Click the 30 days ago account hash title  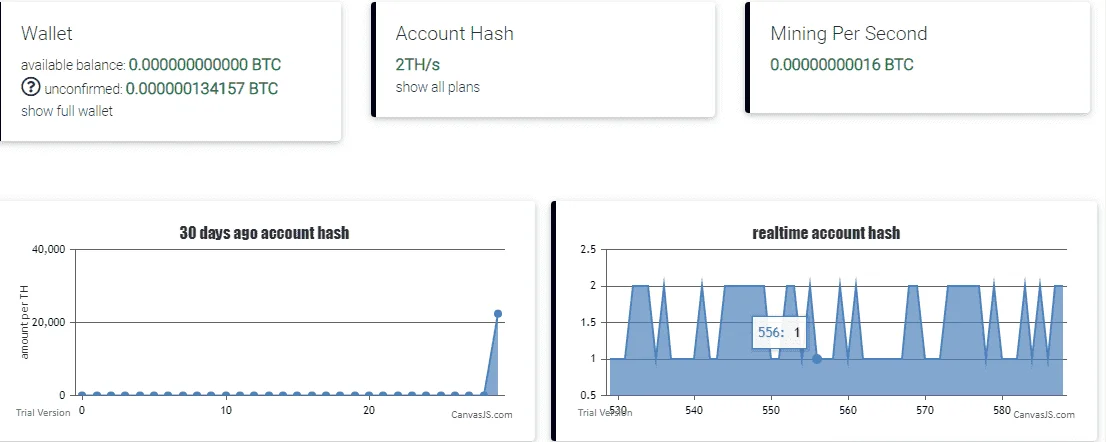click(264, 233)
